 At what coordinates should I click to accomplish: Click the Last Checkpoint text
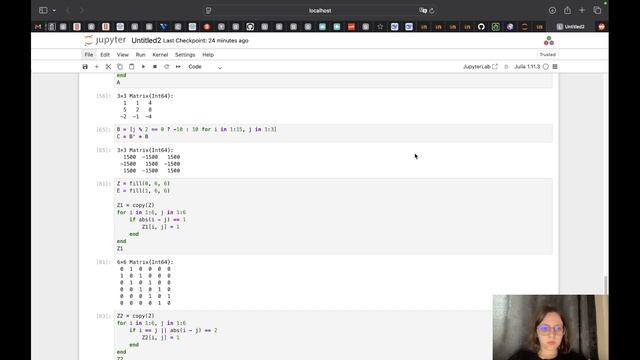coord(206,41)
